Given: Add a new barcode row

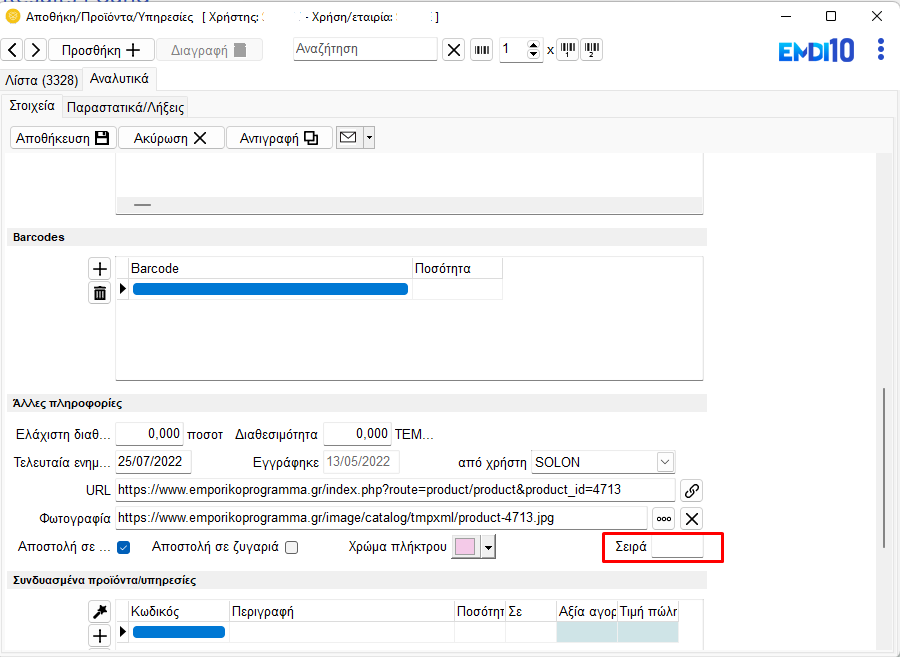Looking at the screenshot, I should pyautogui.click(x=99, y=269).
